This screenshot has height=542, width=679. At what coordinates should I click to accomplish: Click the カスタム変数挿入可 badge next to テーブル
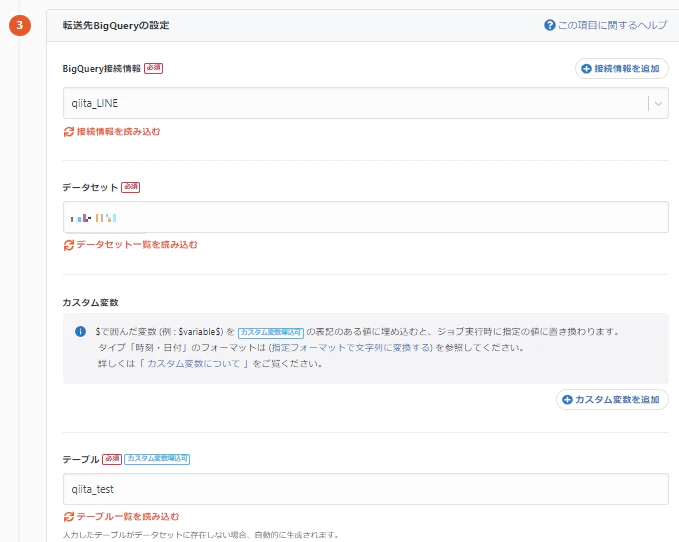point(157,459)
